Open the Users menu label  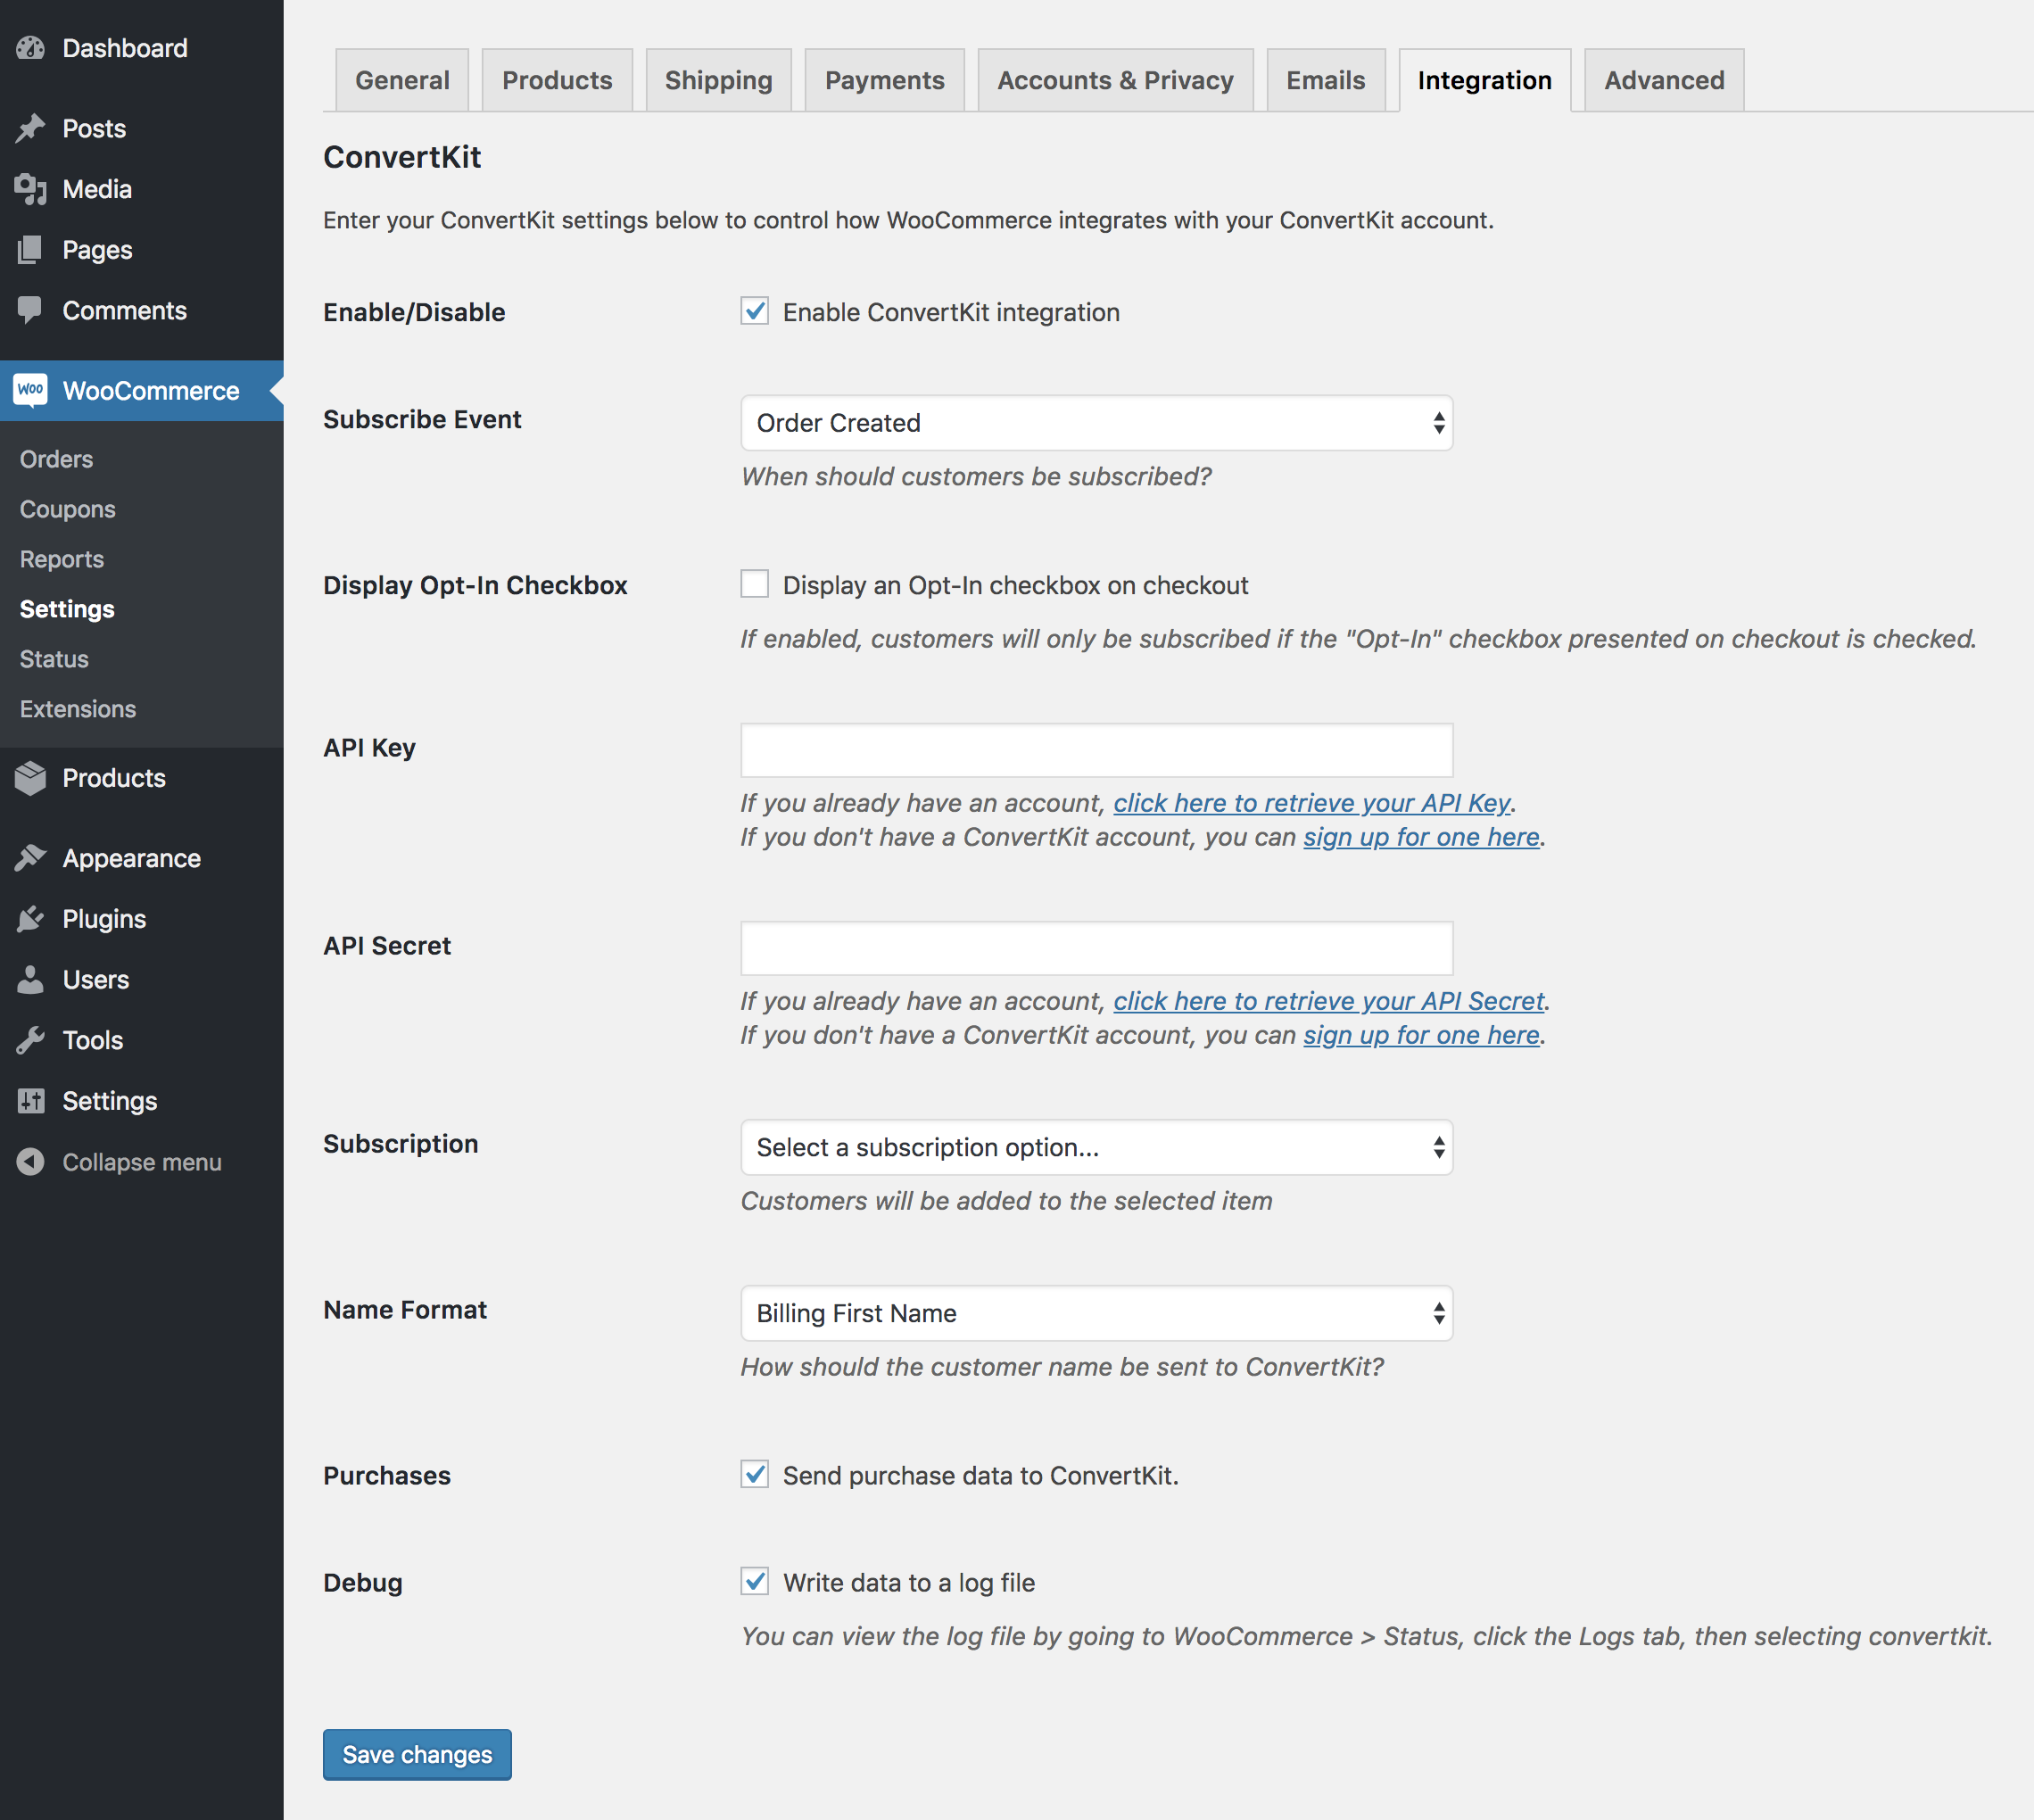[96, 979]
